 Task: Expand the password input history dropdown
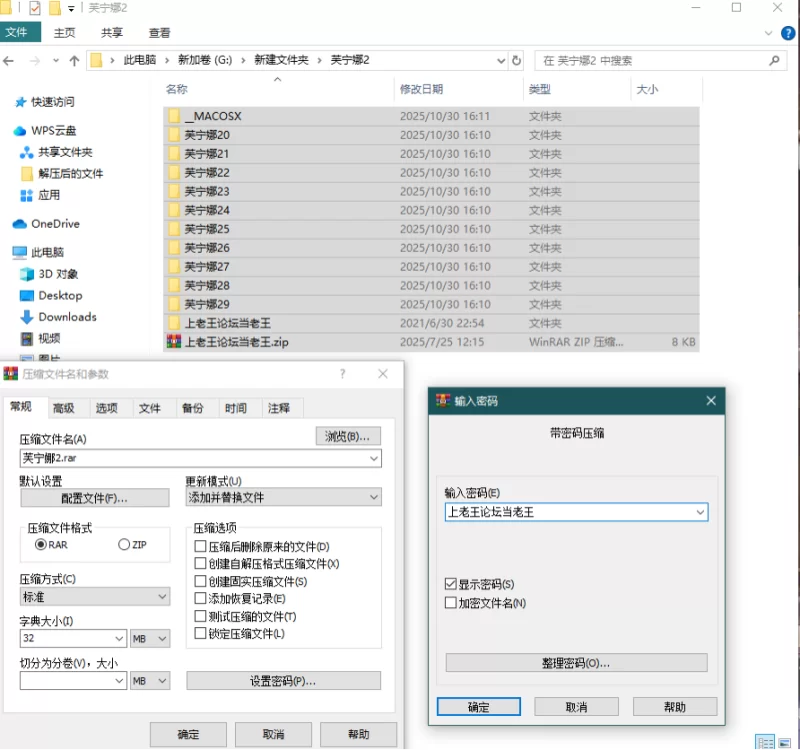click(699, 512)
